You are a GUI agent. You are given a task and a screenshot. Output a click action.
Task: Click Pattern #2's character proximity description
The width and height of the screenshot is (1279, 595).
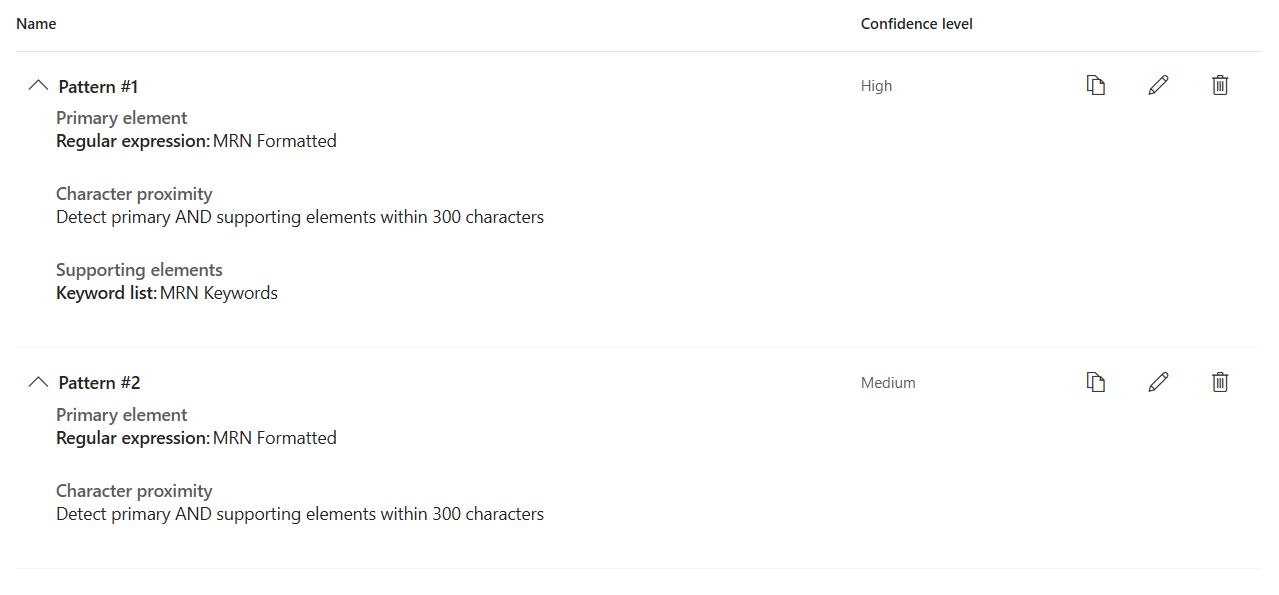300,514
